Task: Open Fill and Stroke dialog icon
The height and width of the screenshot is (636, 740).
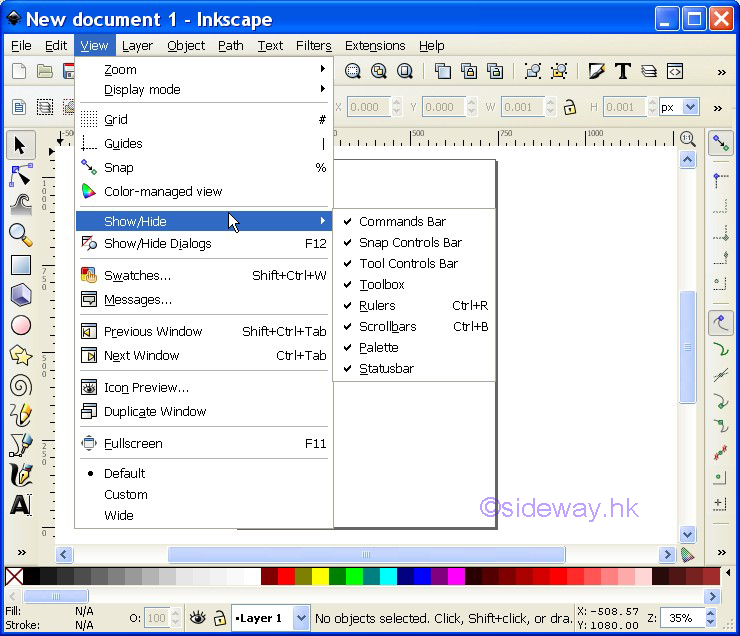Action: pos(597,71)
